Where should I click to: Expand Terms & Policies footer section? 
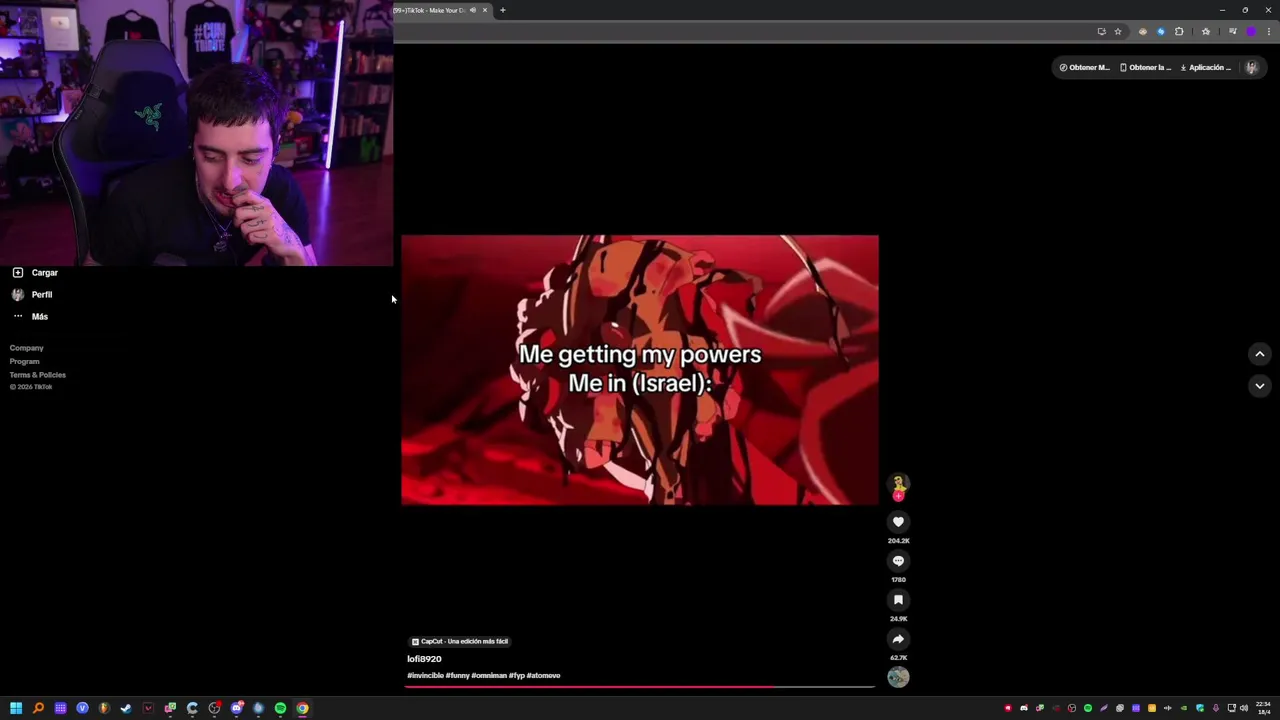38,375
